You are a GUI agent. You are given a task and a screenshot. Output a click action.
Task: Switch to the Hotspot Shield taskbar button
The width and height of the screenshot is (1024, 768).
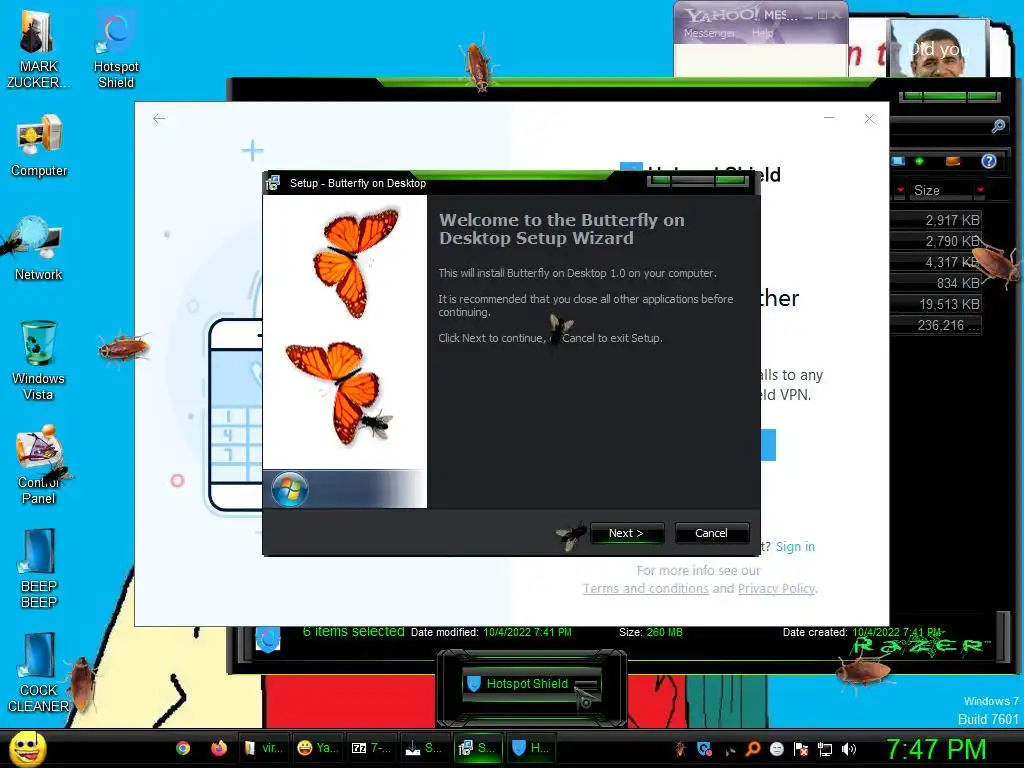tap(531, 748)
